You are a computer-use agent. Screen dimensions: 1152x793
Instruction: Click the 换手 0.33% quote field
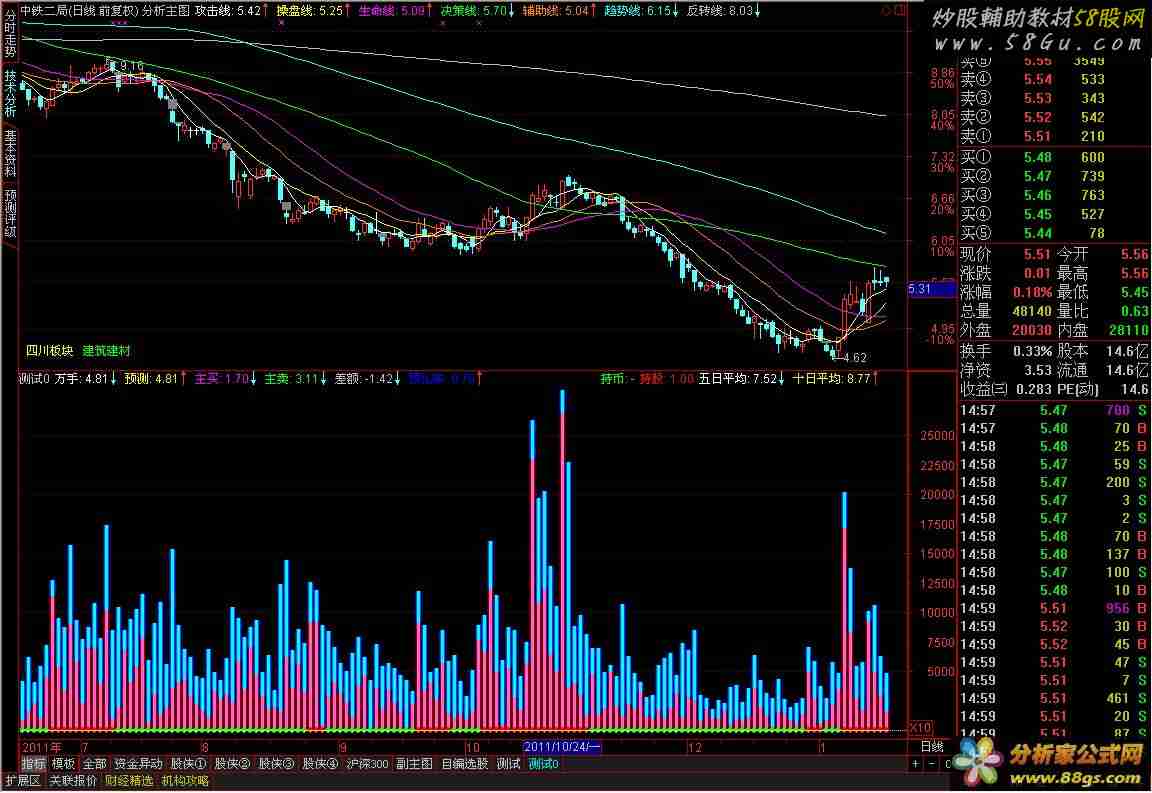coord(1006,351)
